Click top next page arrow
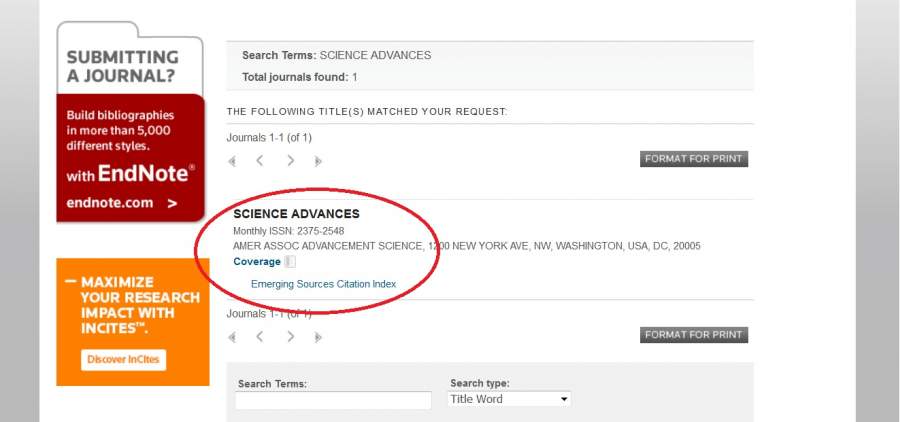The width and height of the screenshot is (900, 422). pos(291,161)
